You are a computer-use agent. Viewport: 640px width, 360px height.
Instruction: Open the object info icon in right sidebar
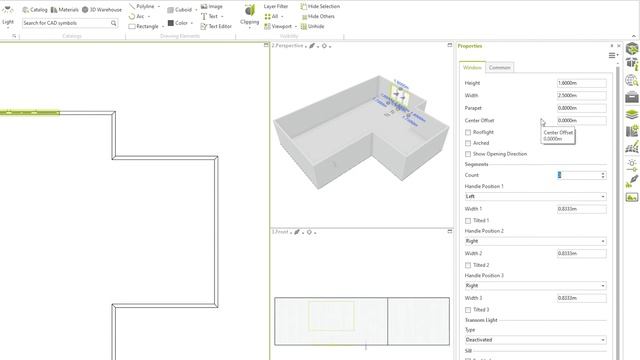coord(632,64)
